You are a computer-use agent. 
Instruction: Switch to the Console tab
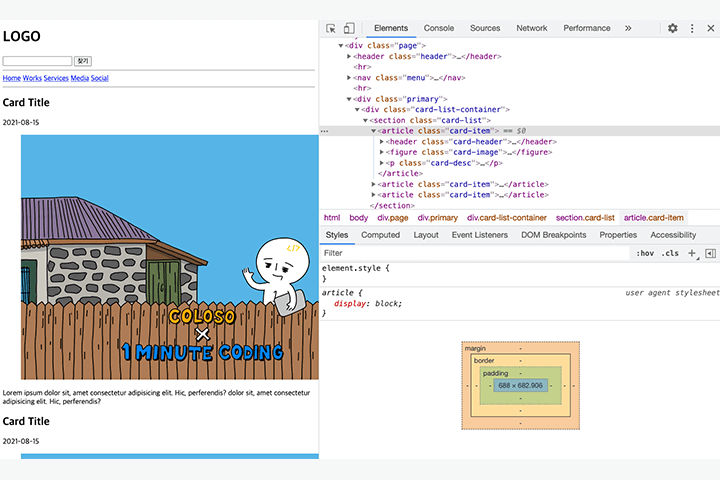click(439, 28)
